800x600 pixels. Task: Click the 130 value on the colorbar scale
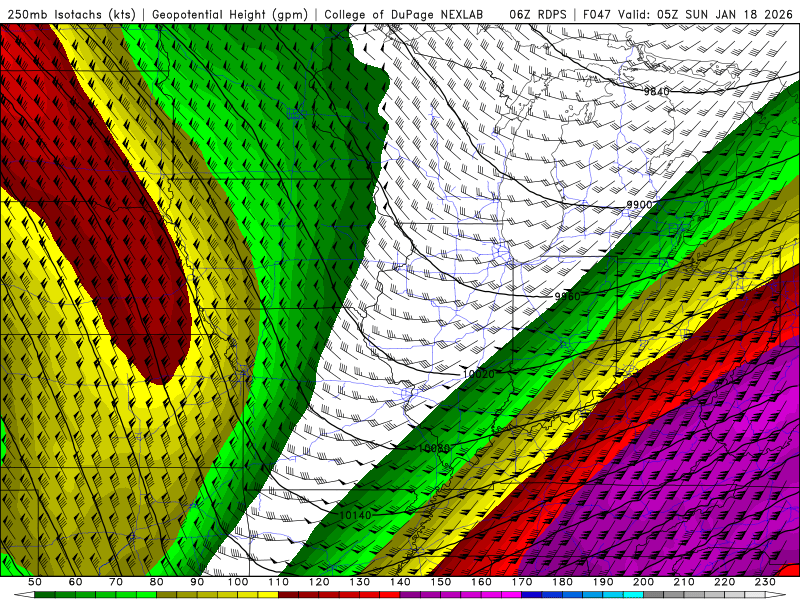pos(359,582)
